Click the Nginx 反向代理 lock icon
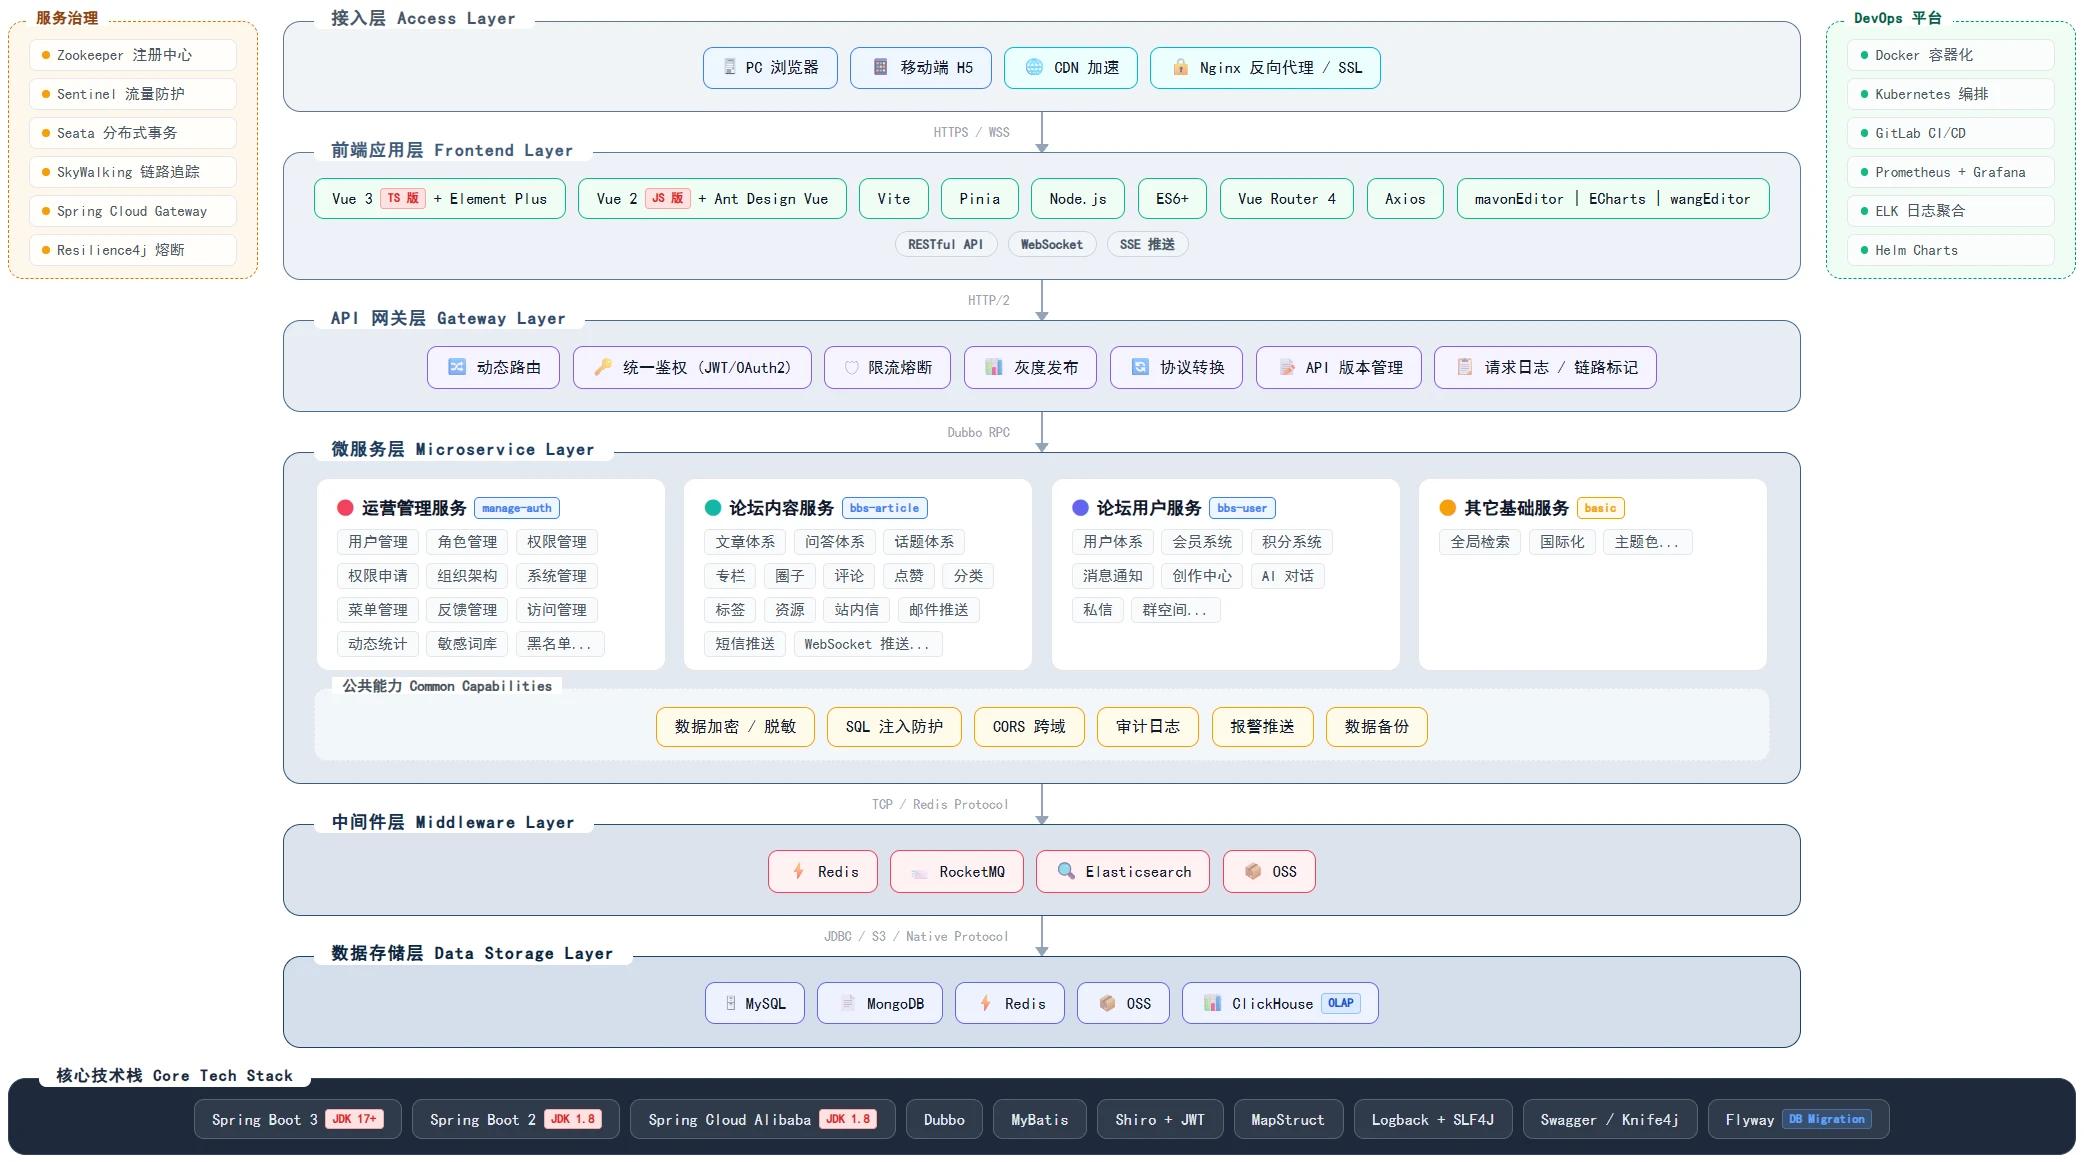Viewport: 2084px width, 1162px height. tap(1180, 67)
